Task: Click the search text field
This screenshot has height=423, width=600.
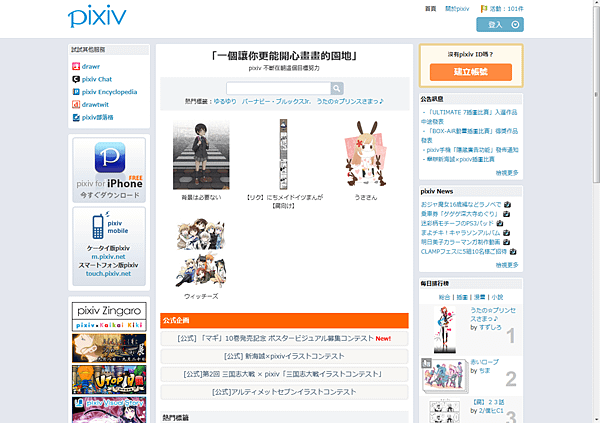Action: (279, 88)
